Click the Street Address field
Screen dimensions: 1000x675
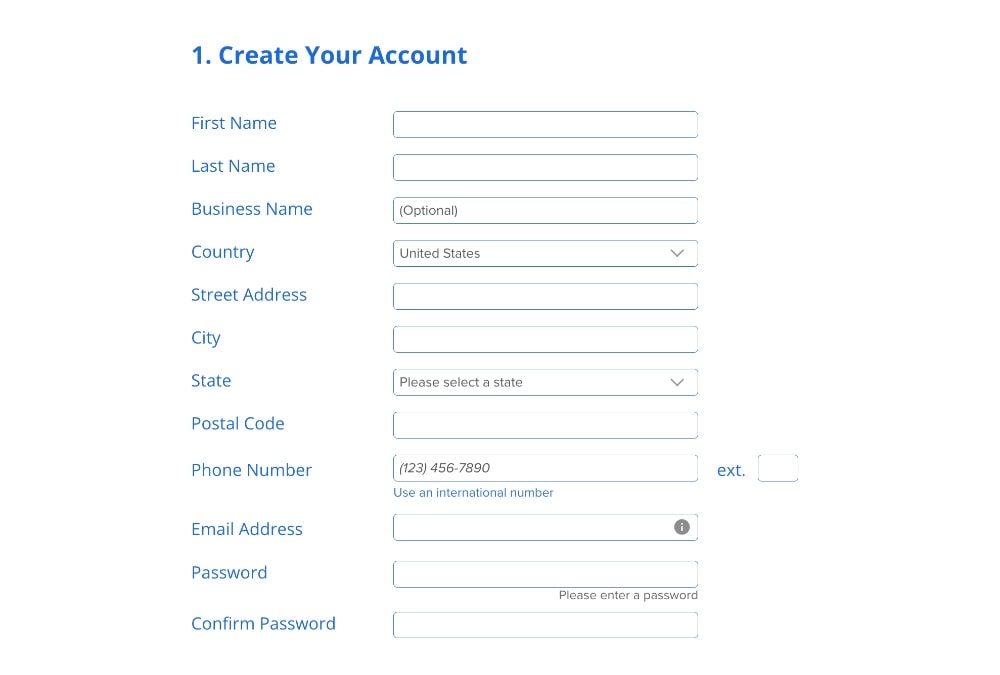click(x=545, y=296)
